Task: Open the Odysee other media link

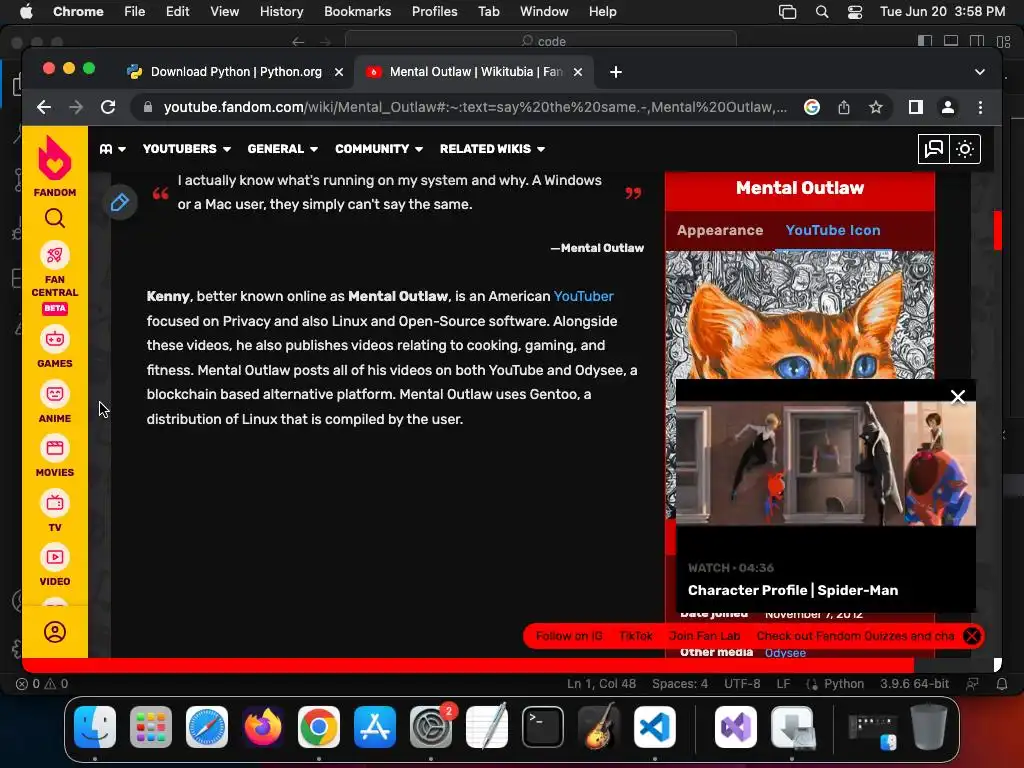Action: pos(785,653)
